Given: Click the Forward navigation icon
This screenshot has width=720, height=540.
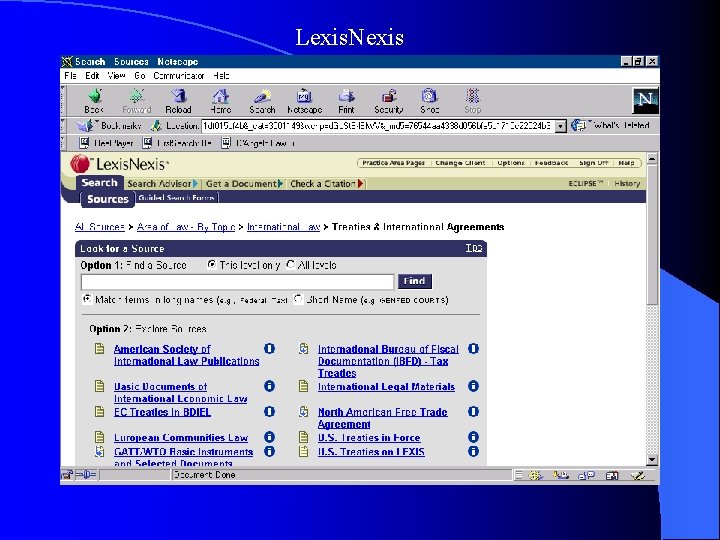Looking at the screenshot, I should click(136, 101).
